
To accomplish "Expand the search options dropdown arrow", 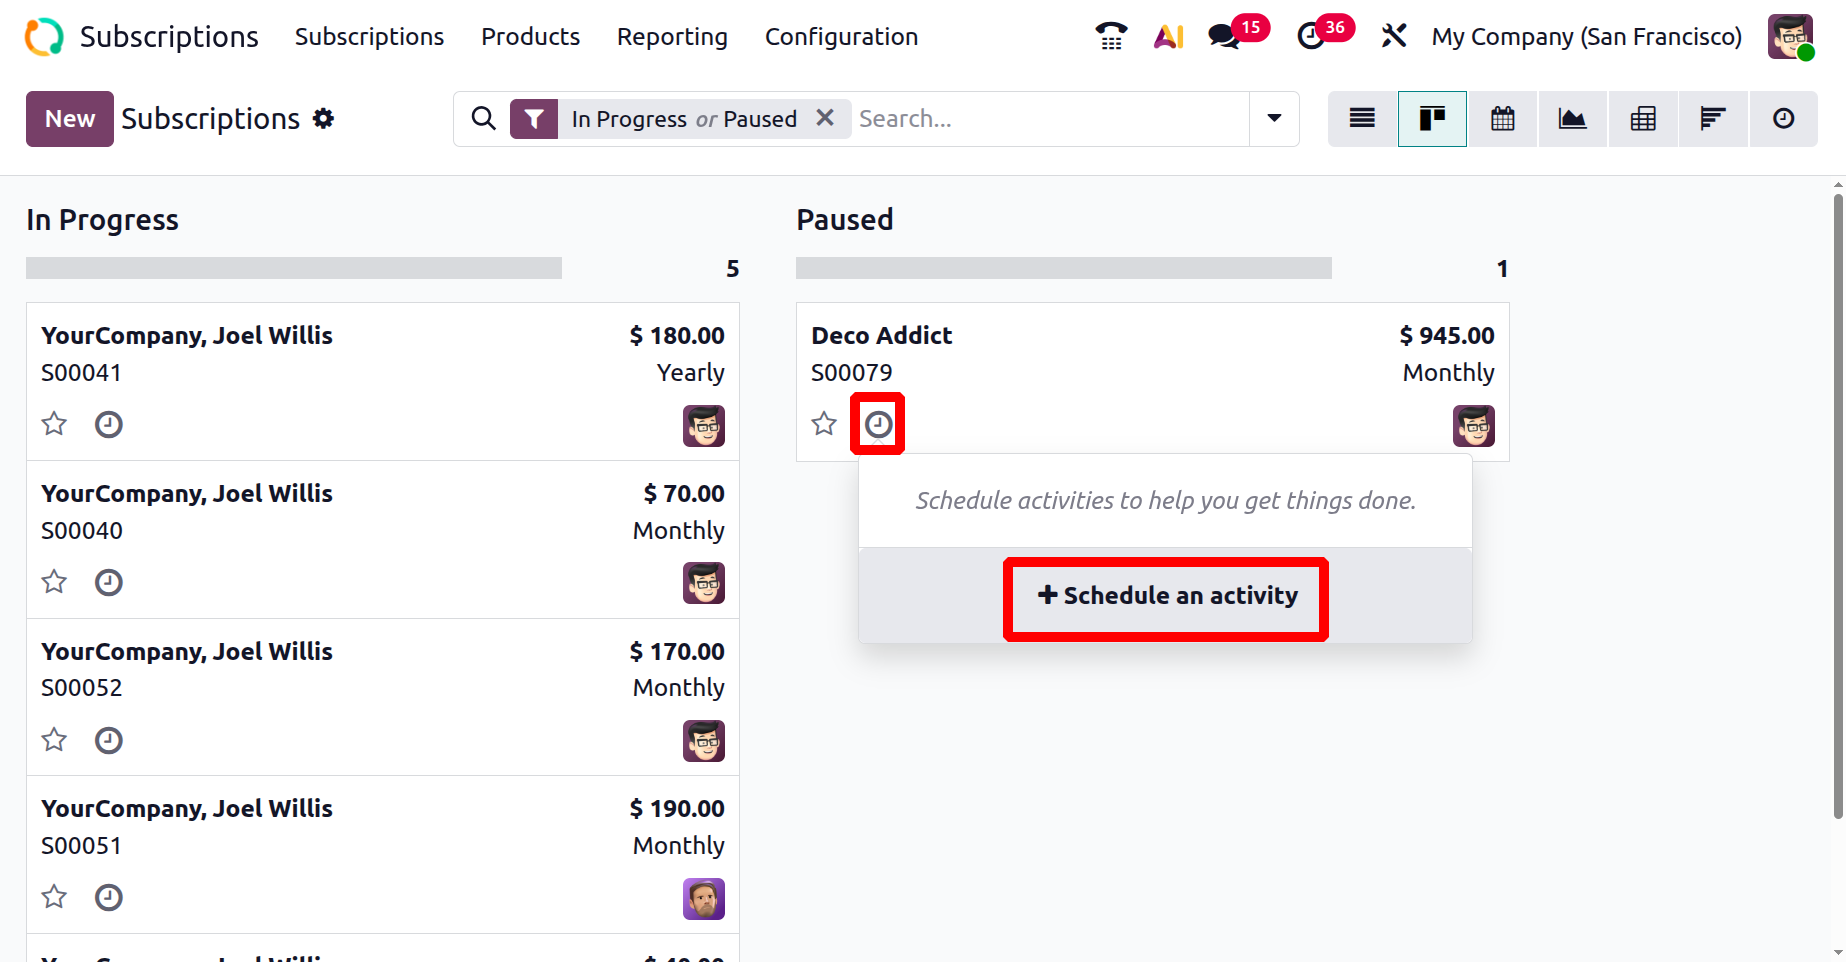I will tap(1274, 119).
